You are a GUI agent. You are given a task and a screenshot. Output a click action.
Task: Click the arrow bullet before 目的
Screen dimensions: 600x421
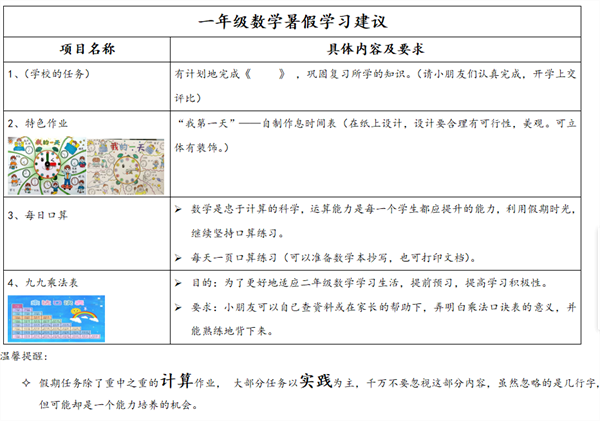[178, 283]
